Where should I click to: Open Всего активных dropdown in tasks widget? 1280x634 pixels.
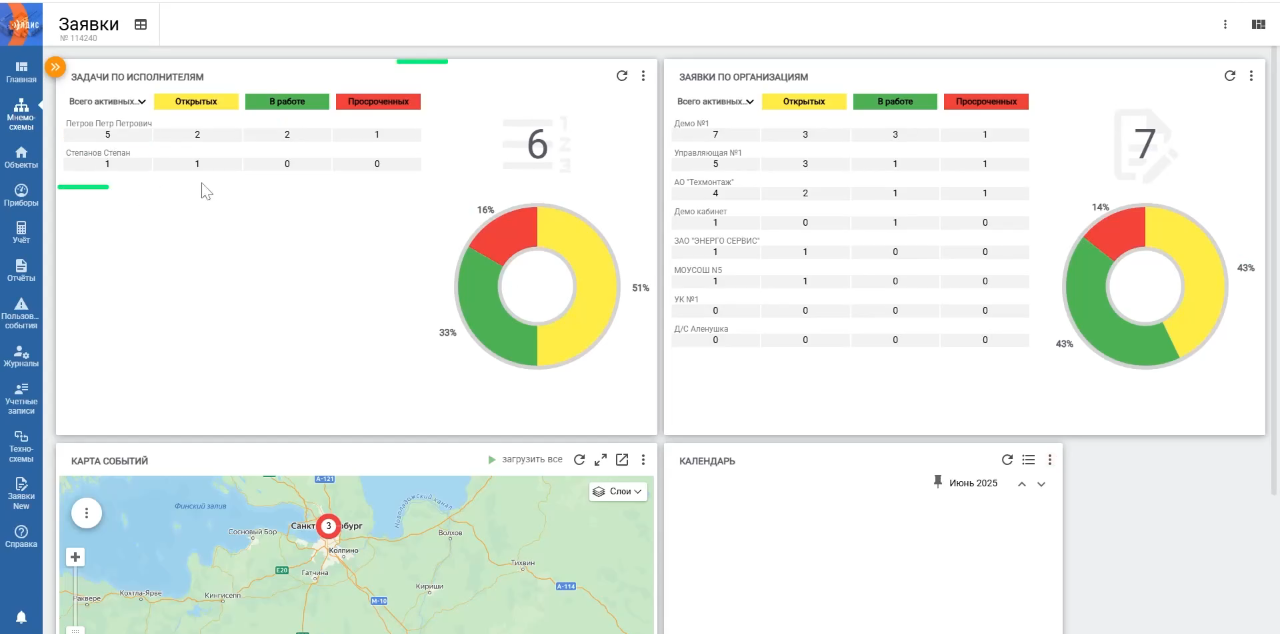pos(108,102)
